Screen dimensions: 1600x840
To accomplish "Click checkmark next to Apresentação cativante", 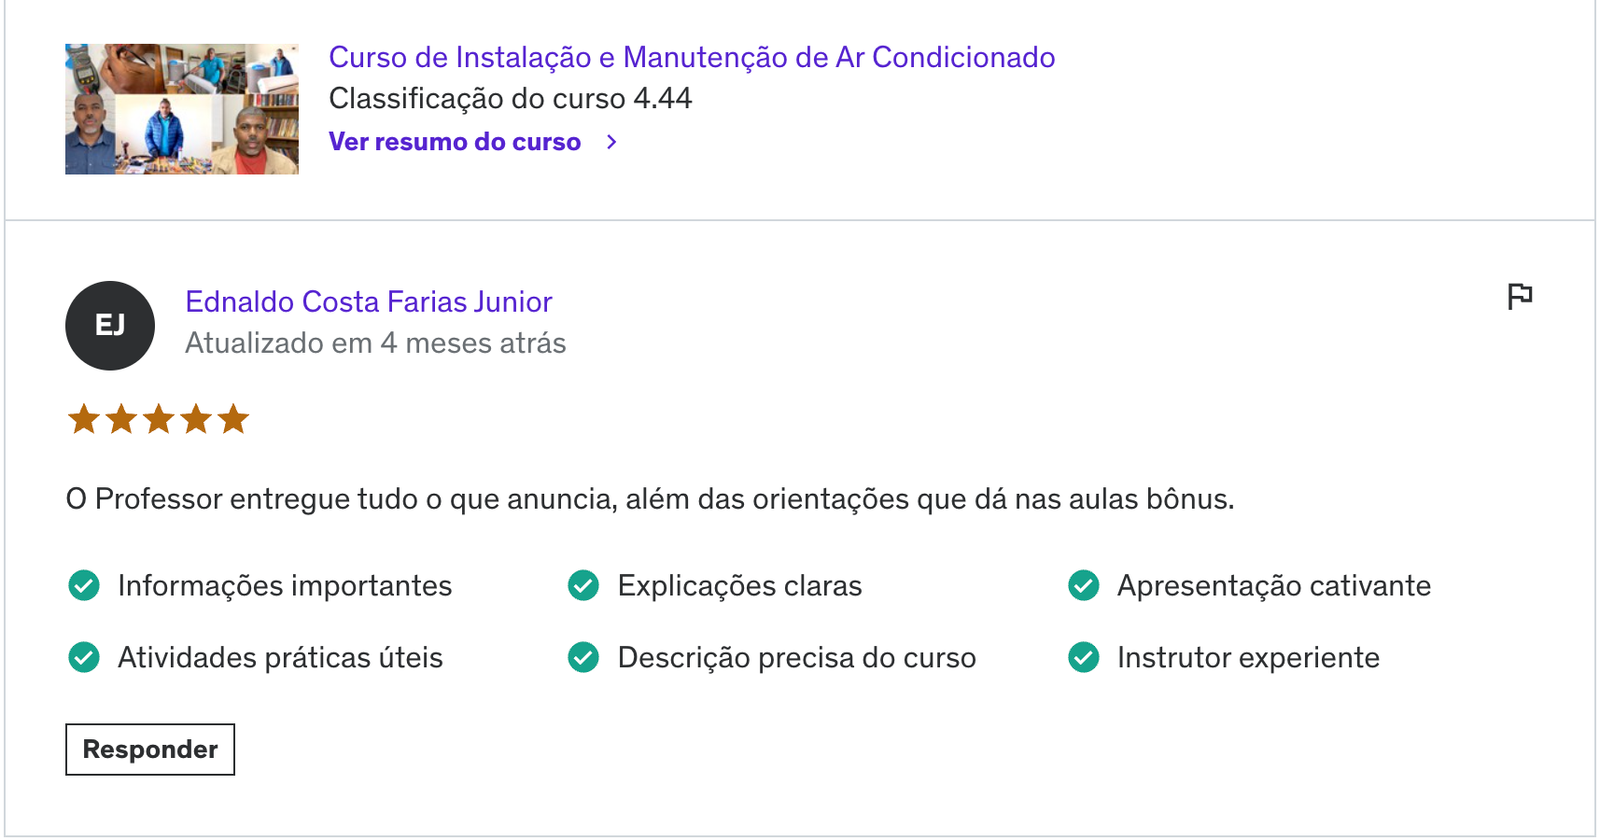I will 1083,585.
